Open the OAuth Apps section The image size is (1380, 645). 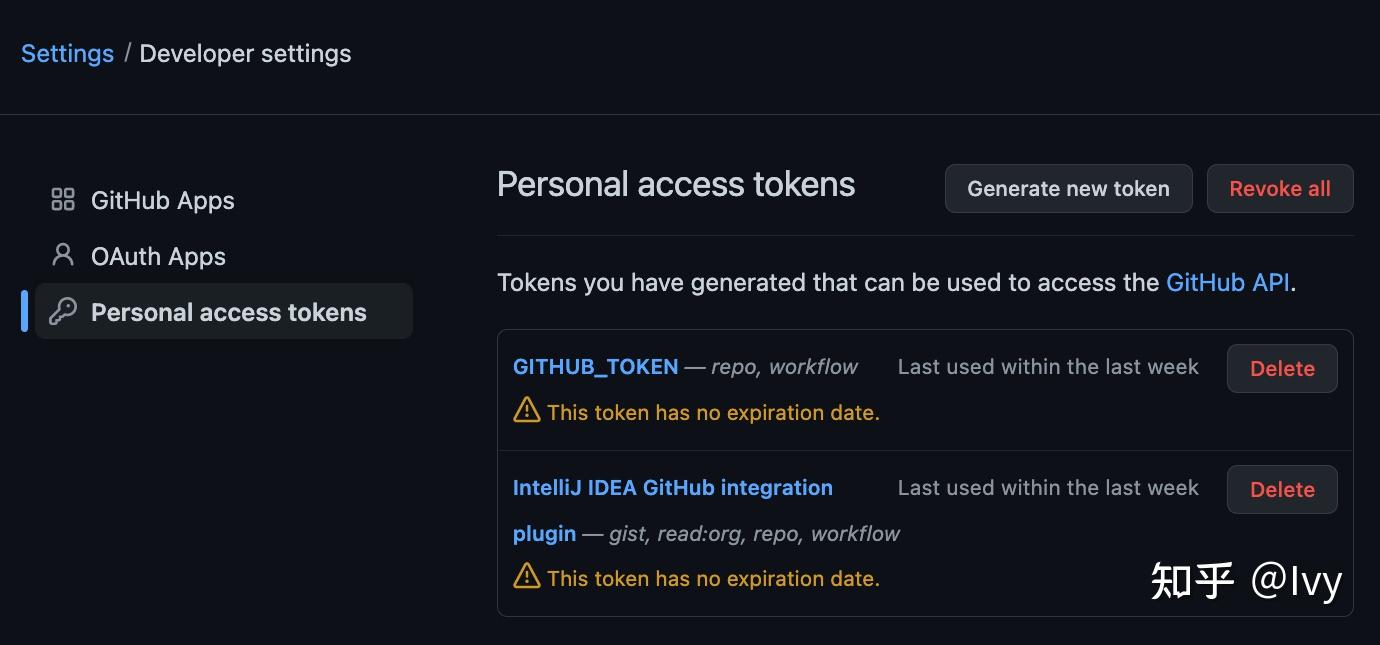(158, 256)
